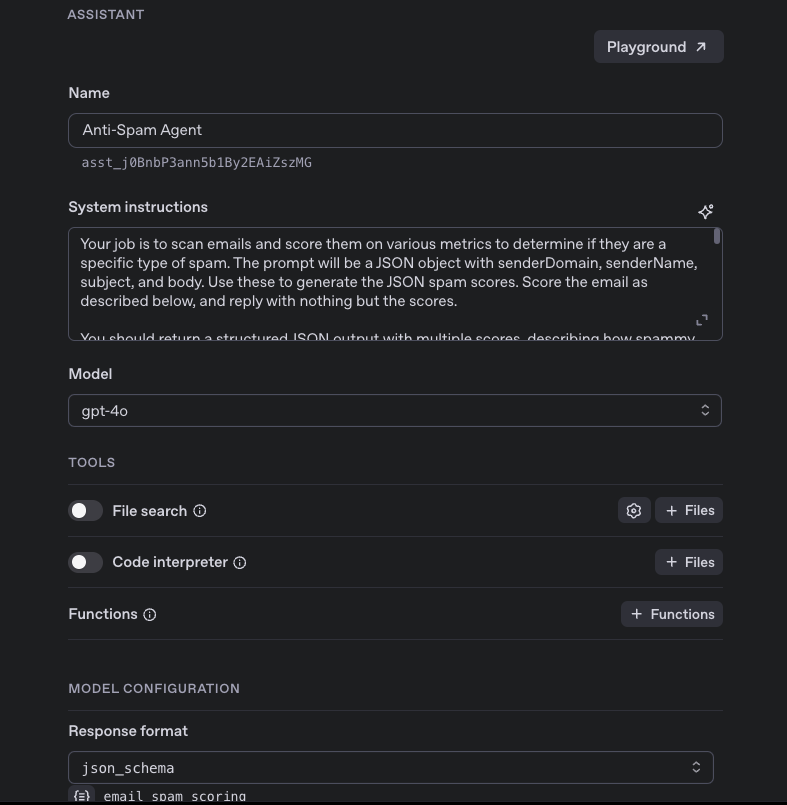
Task: Add files to File search
Action: pos(689,511)
